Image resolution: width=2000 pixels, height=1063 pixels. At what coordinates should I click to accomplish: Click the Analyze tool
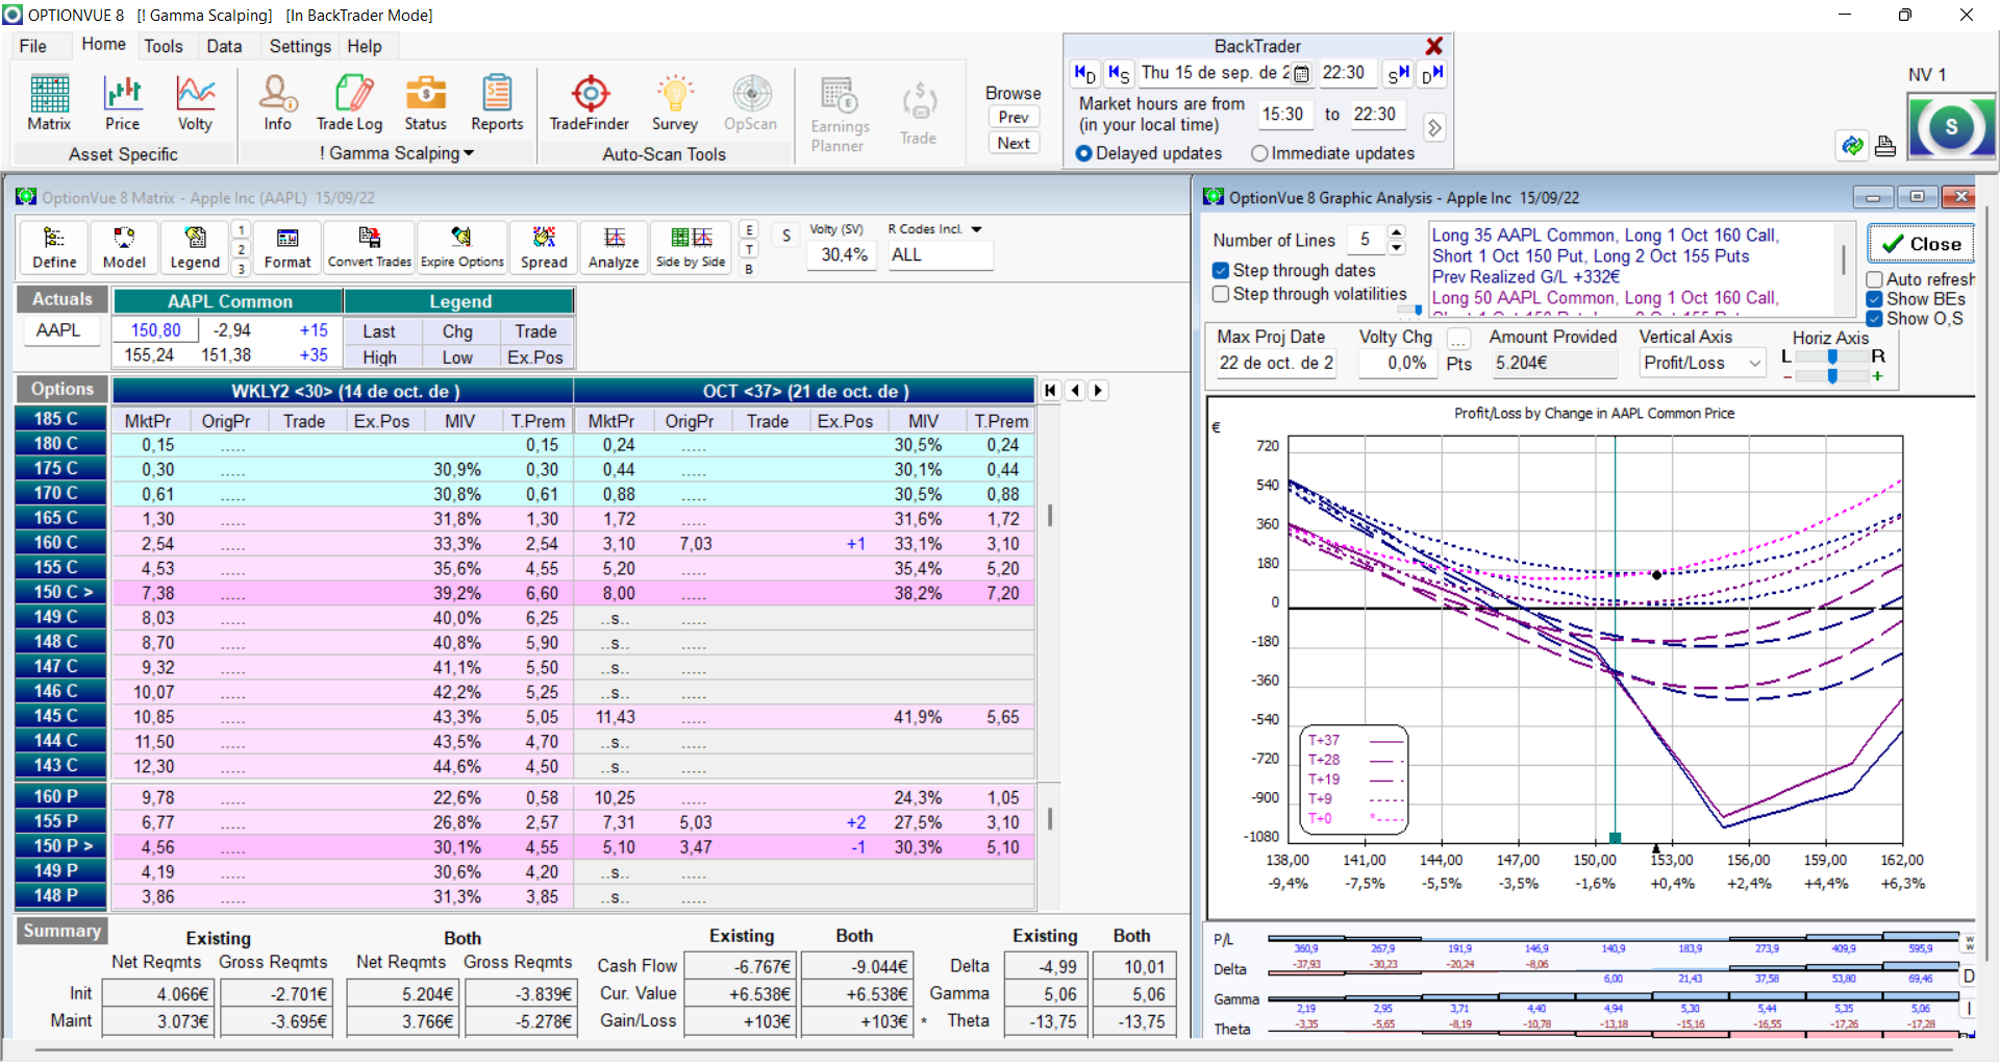pos(614,247)
